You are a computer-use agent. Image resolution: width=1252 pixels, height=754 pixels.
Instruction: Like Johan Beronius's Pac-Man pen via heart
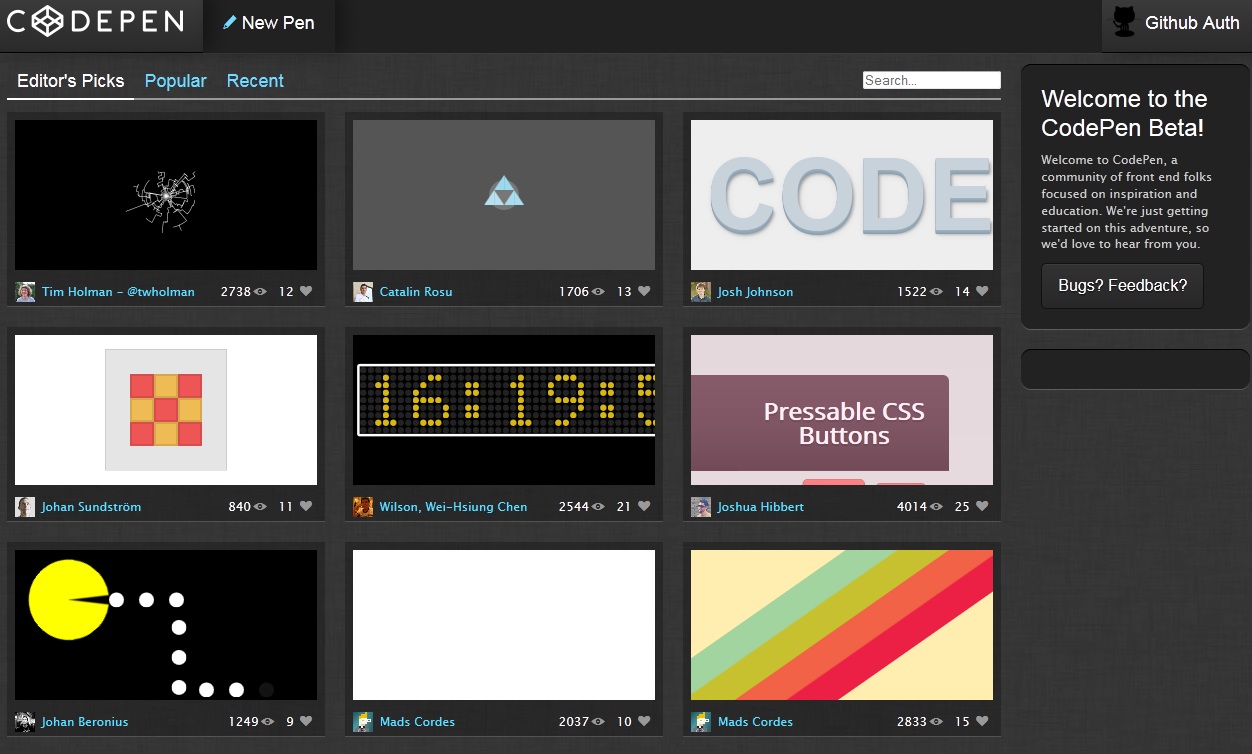[306, 722]
